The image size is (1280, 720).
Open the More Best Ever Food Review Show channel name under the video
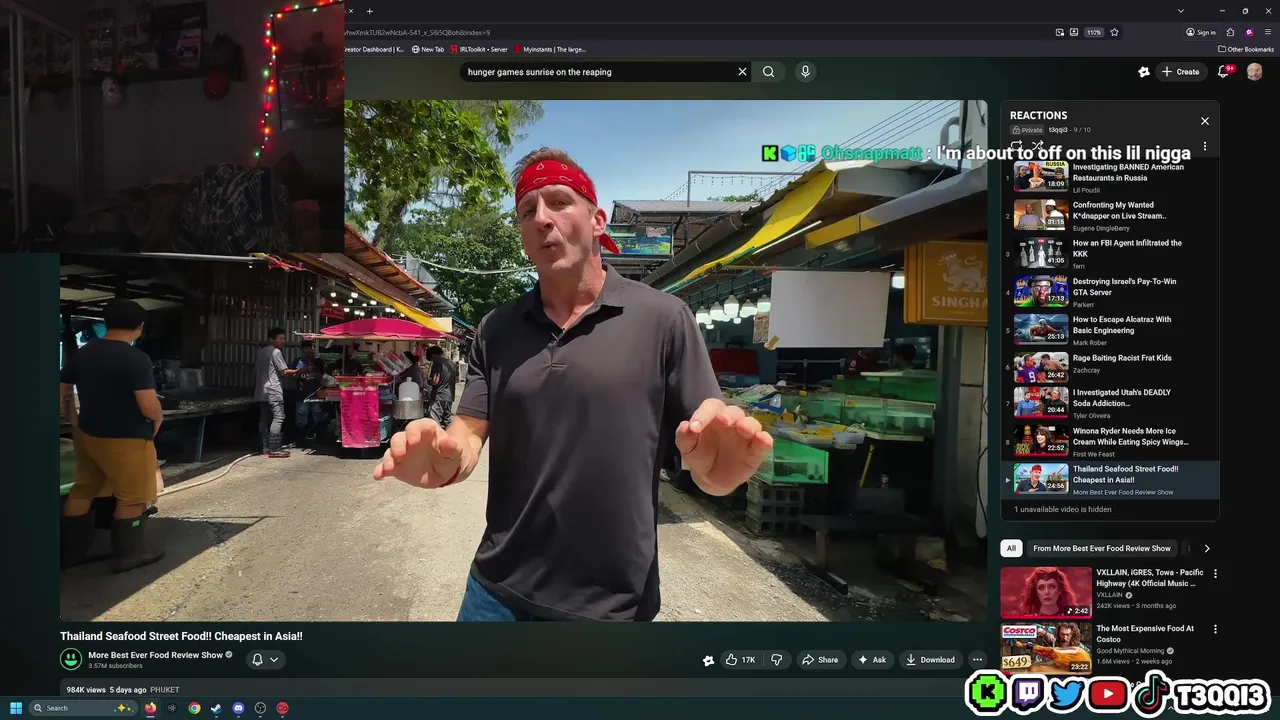155,655
